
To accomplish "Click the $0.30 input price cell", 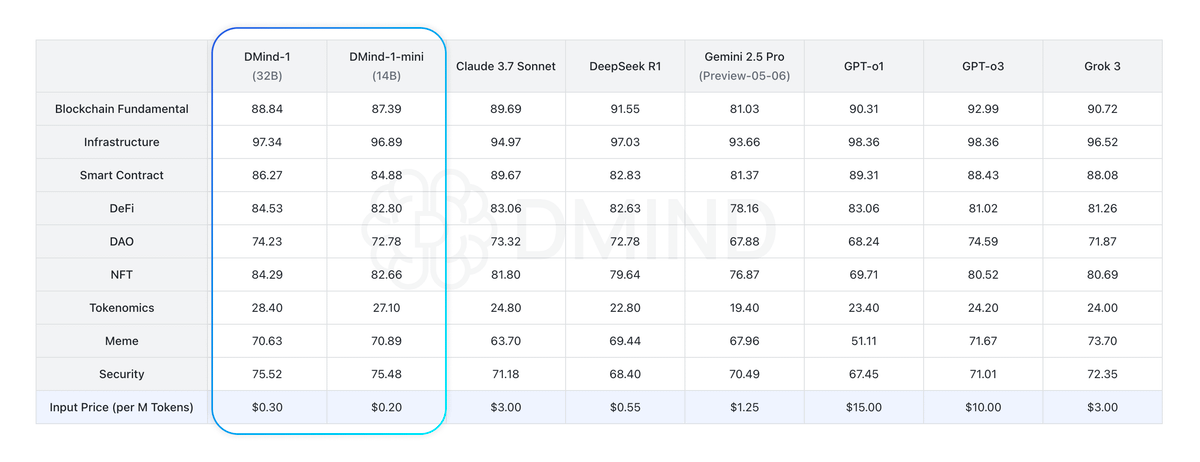I will 267,407.
